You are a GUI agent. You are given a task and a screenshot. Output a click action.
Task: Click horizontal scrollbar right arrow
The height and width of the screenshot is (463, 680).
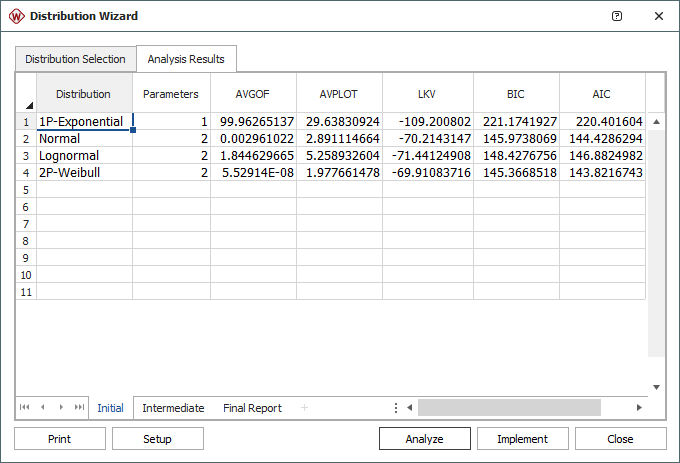[x=639, y=408]
